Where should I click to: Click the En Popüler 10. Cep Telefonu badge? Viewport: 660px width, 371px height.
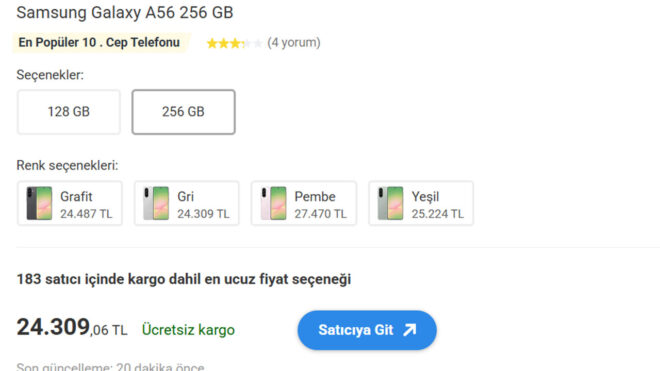pyautogui.click(x=99, y=43)
